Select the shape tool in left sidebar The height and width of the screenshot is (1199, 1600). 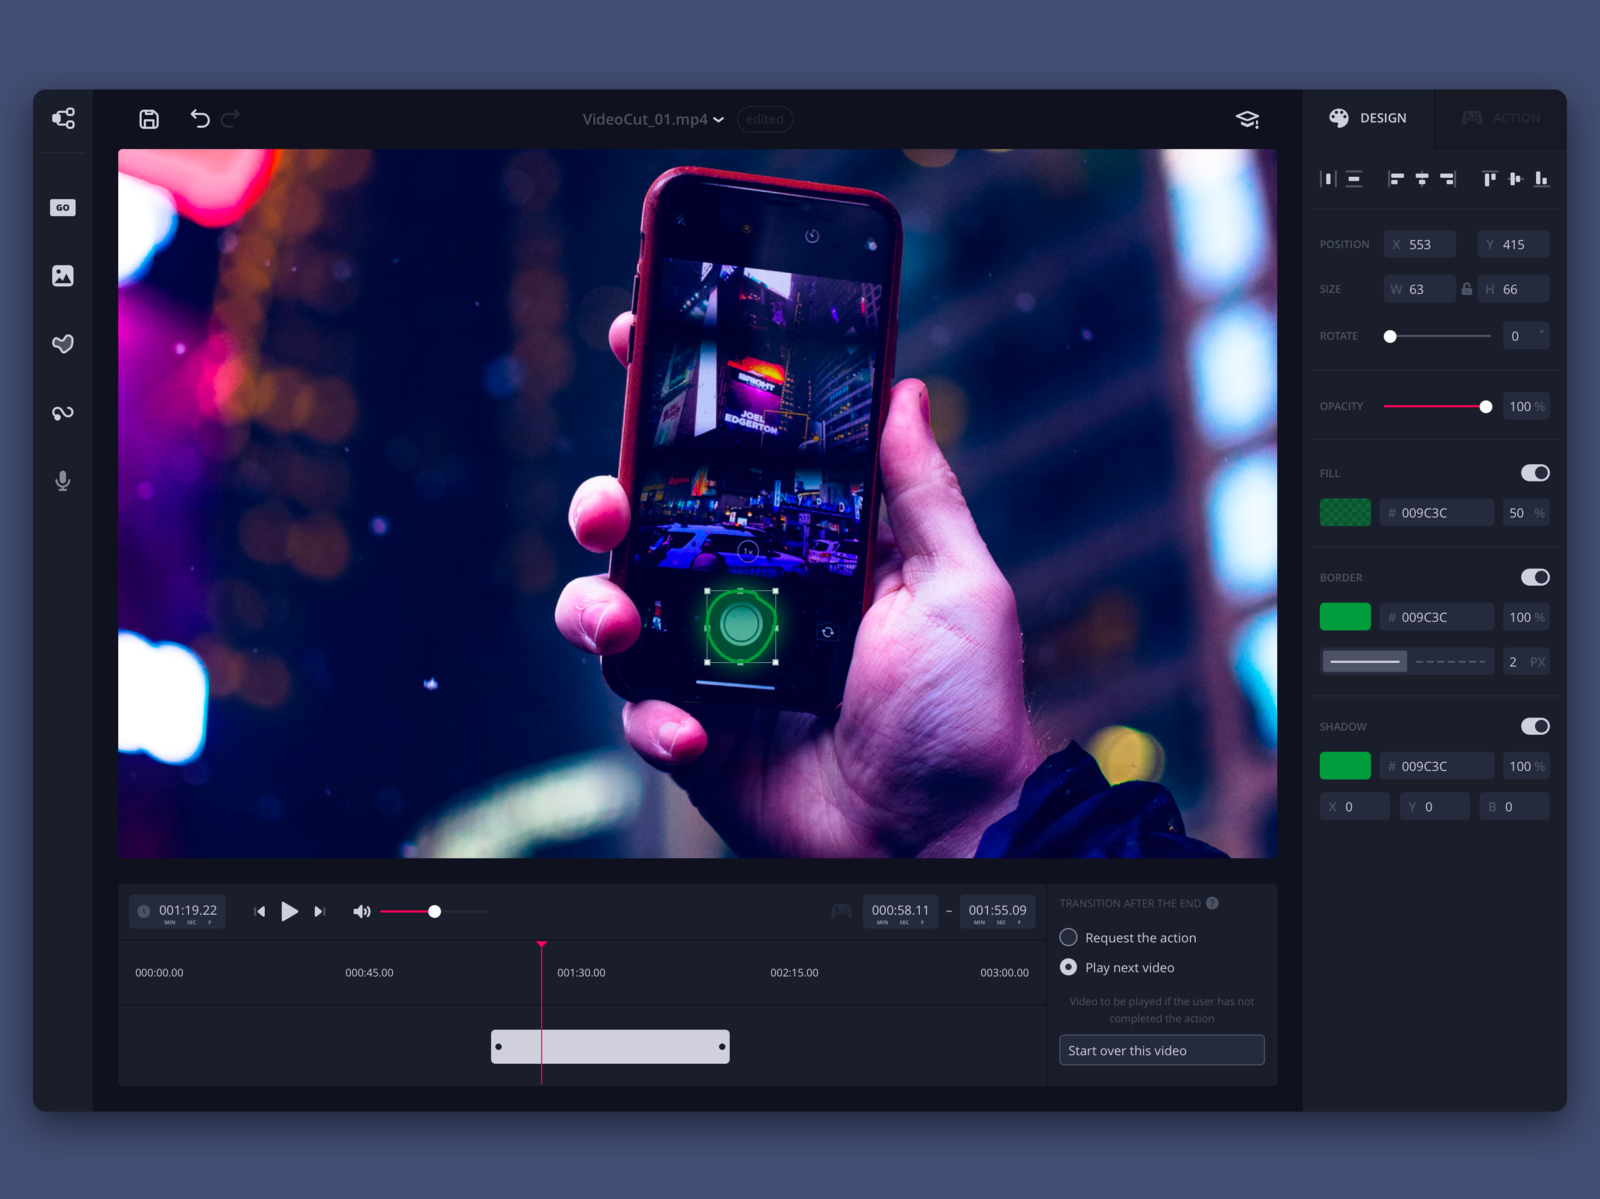point(62,344)
